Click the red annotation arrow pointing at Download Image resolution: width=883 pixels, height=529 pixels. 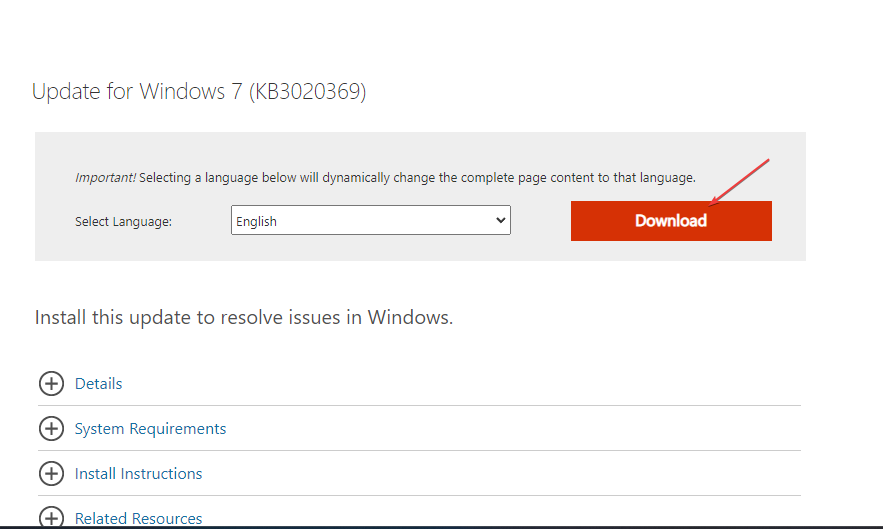pos(740,181)
